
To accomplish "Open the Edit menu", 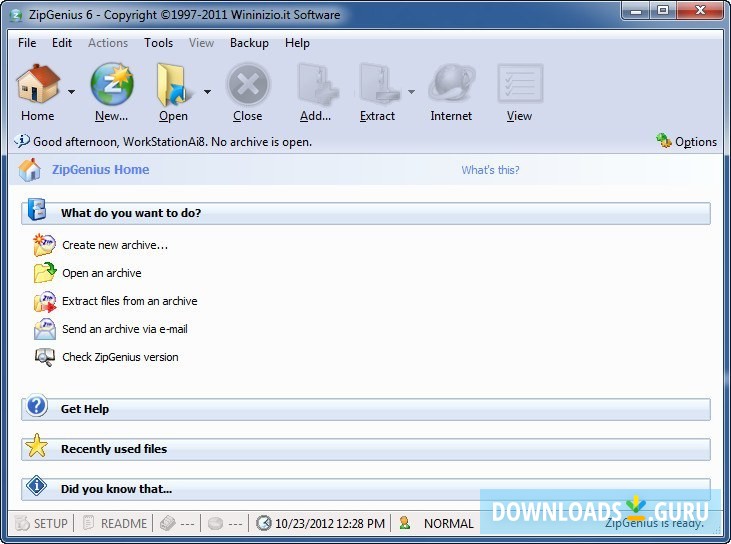I will pyautogui.click(x=62, y=43).
